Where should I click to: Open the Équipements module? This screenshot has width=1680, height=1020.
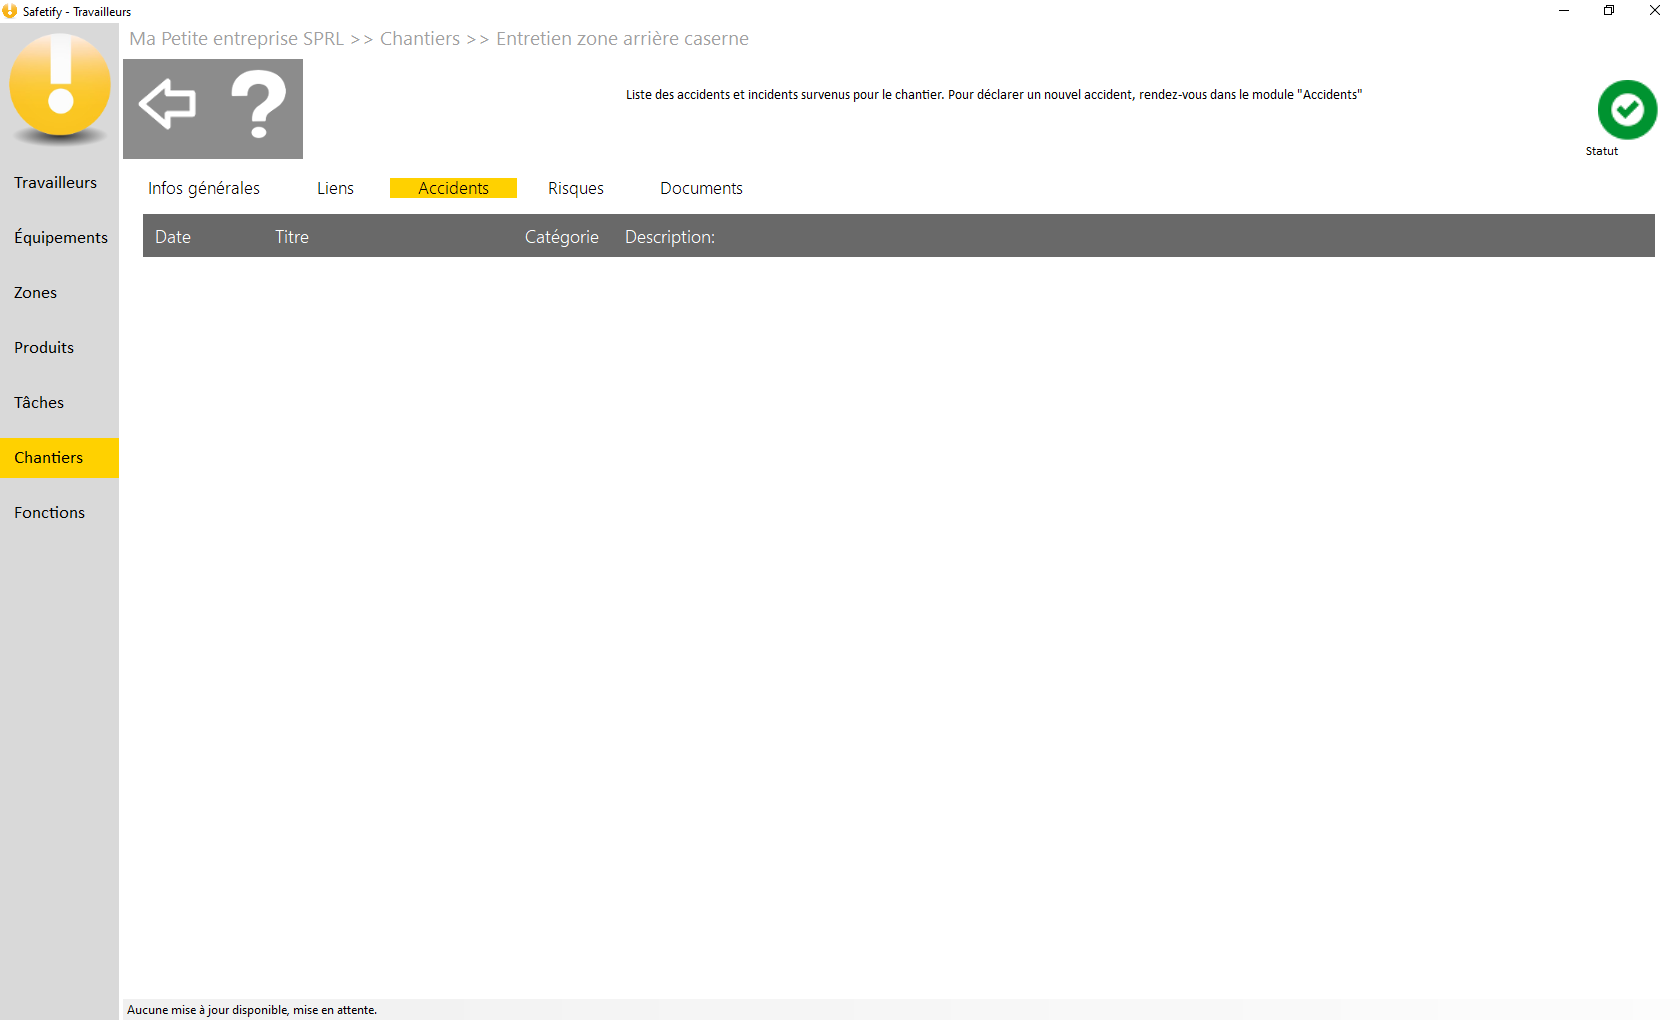click(61, 238)
